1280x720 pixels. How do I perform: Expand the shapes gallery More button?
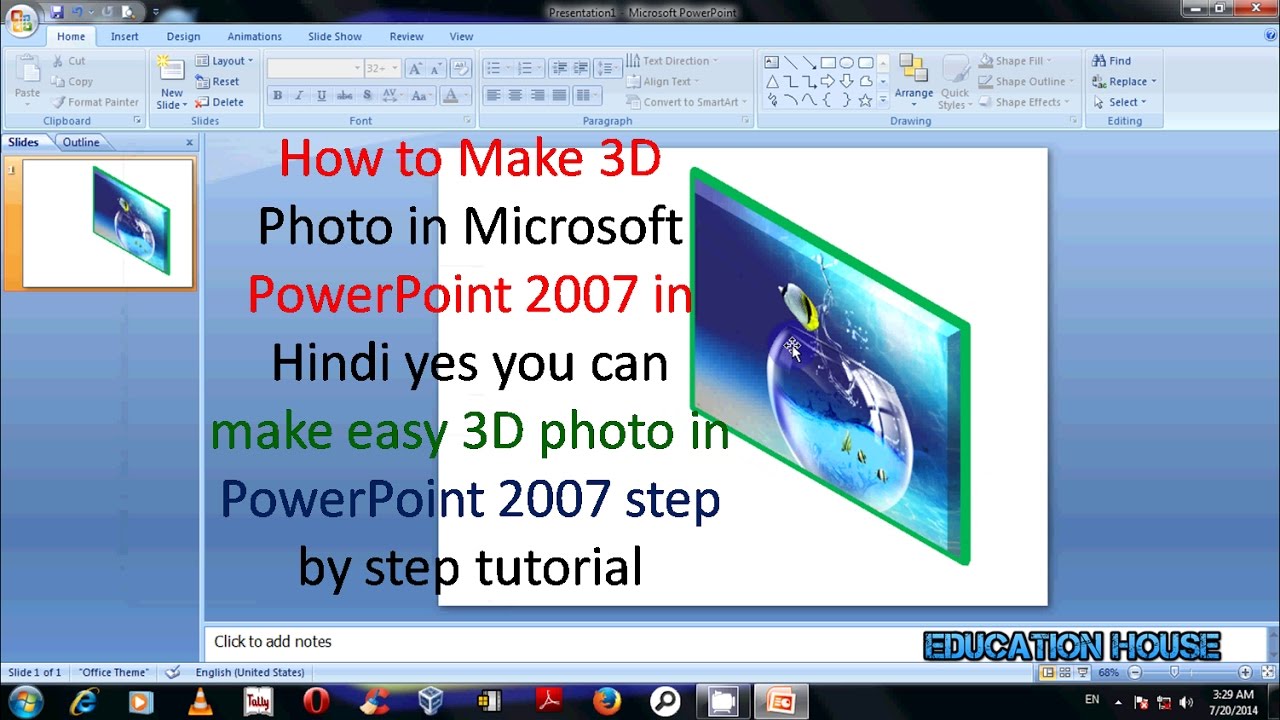click(882, 100)
